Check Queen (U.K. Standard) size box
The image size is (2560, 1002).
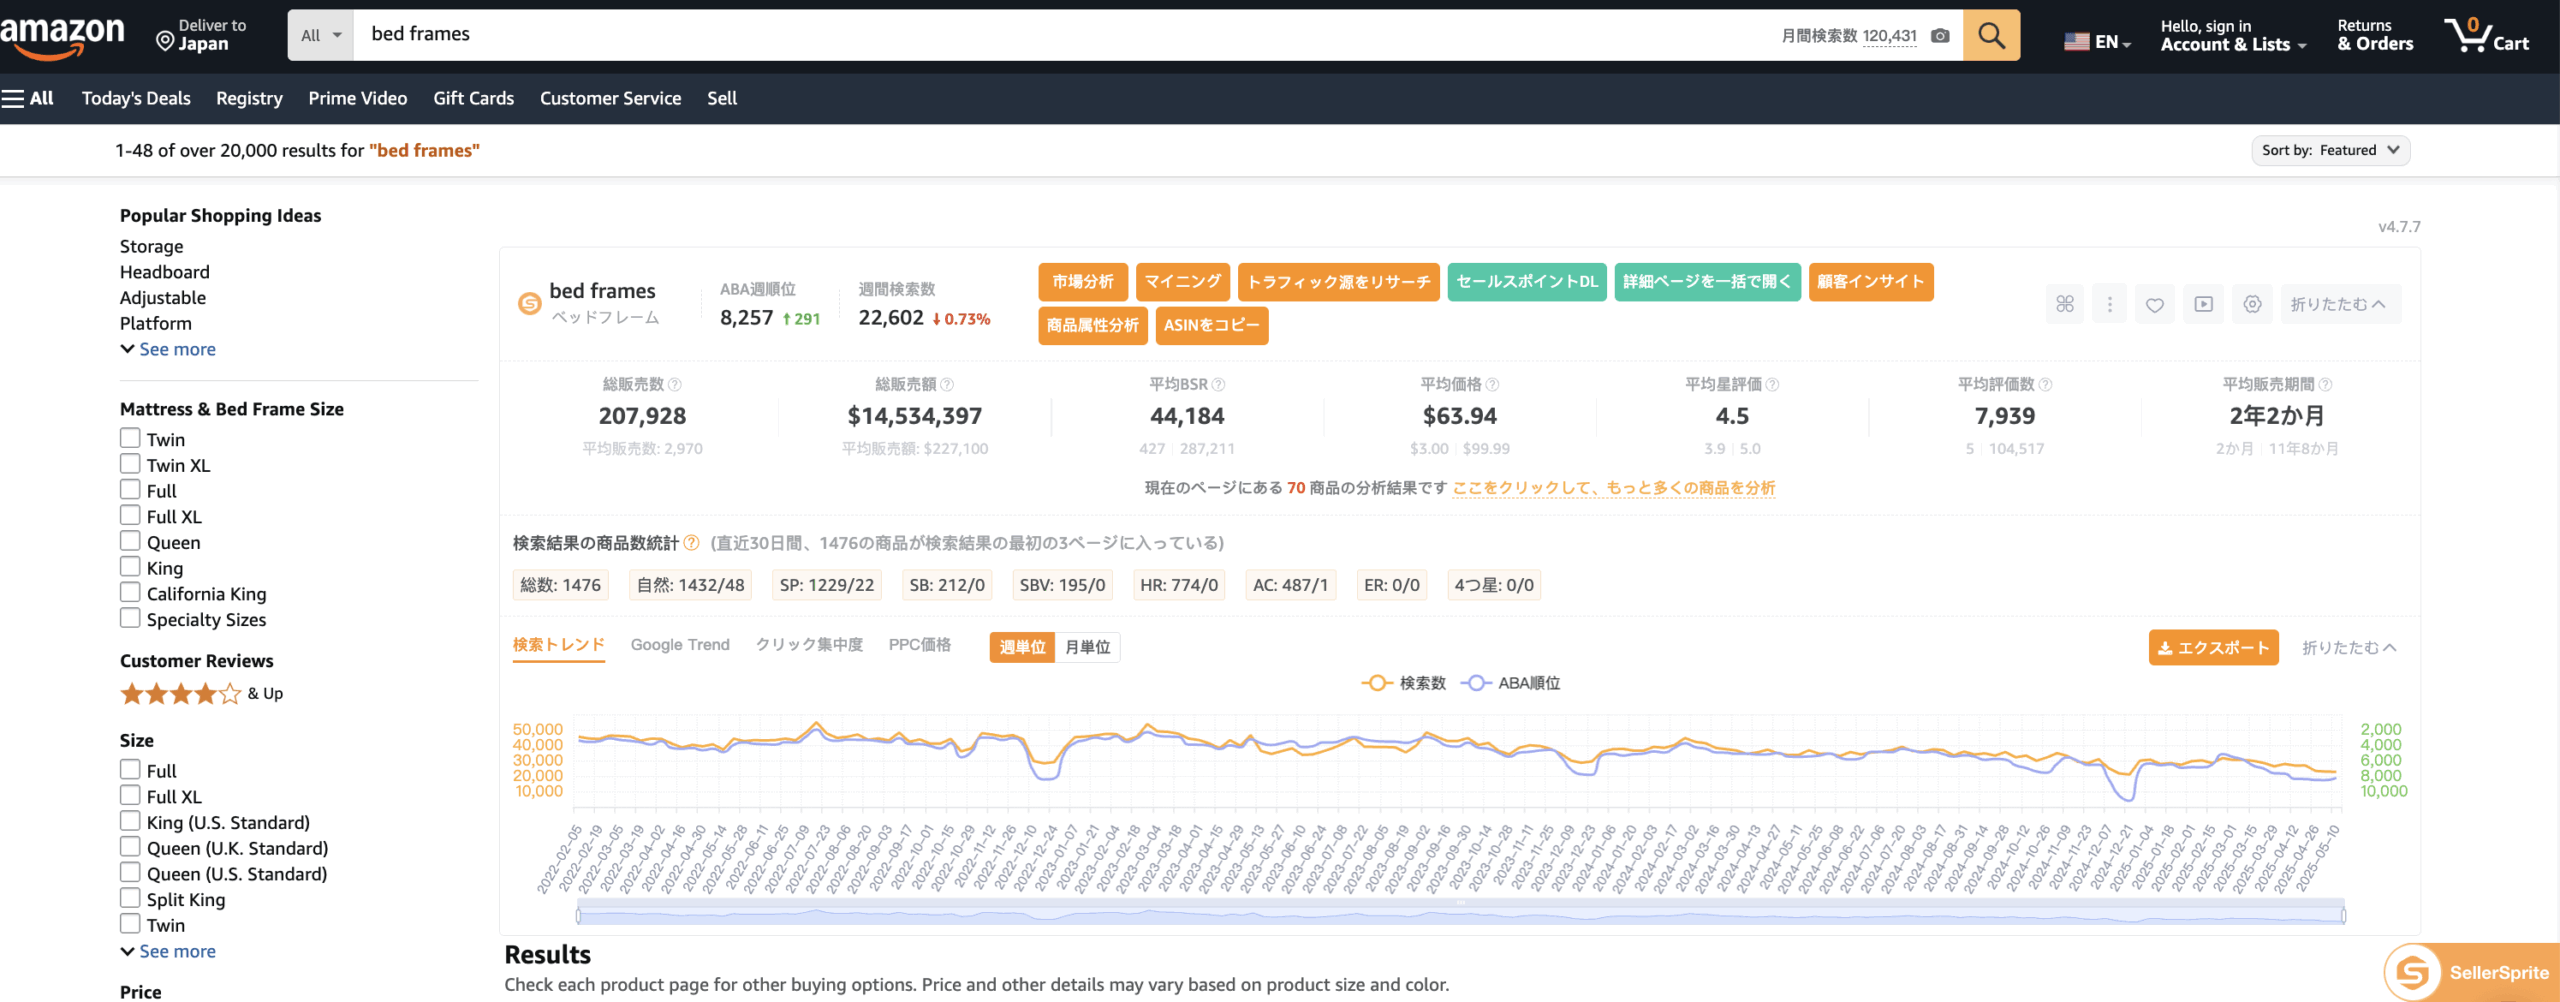(x=130, y=847)
